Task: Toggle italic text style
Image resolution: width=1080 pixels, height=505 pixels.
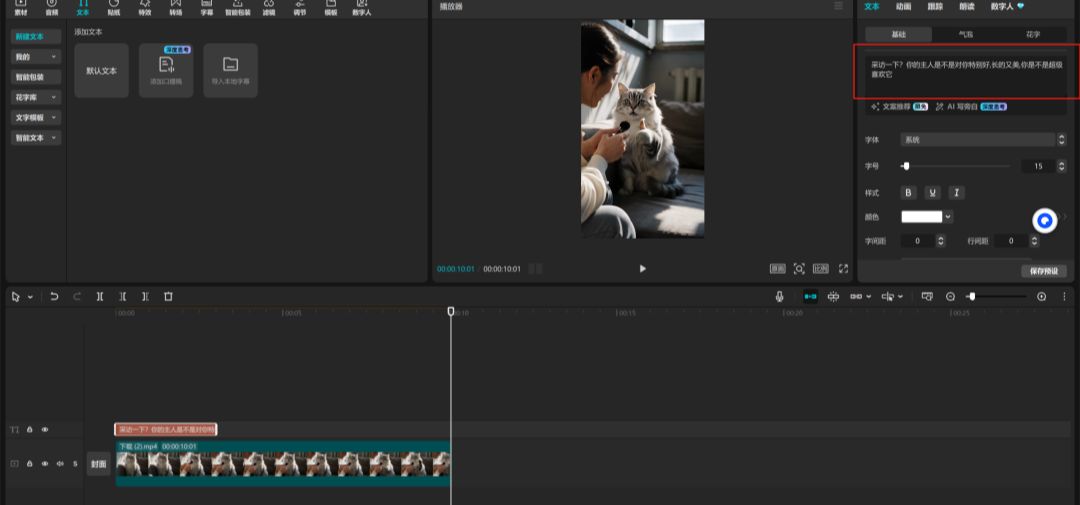Action: [955, 193]
